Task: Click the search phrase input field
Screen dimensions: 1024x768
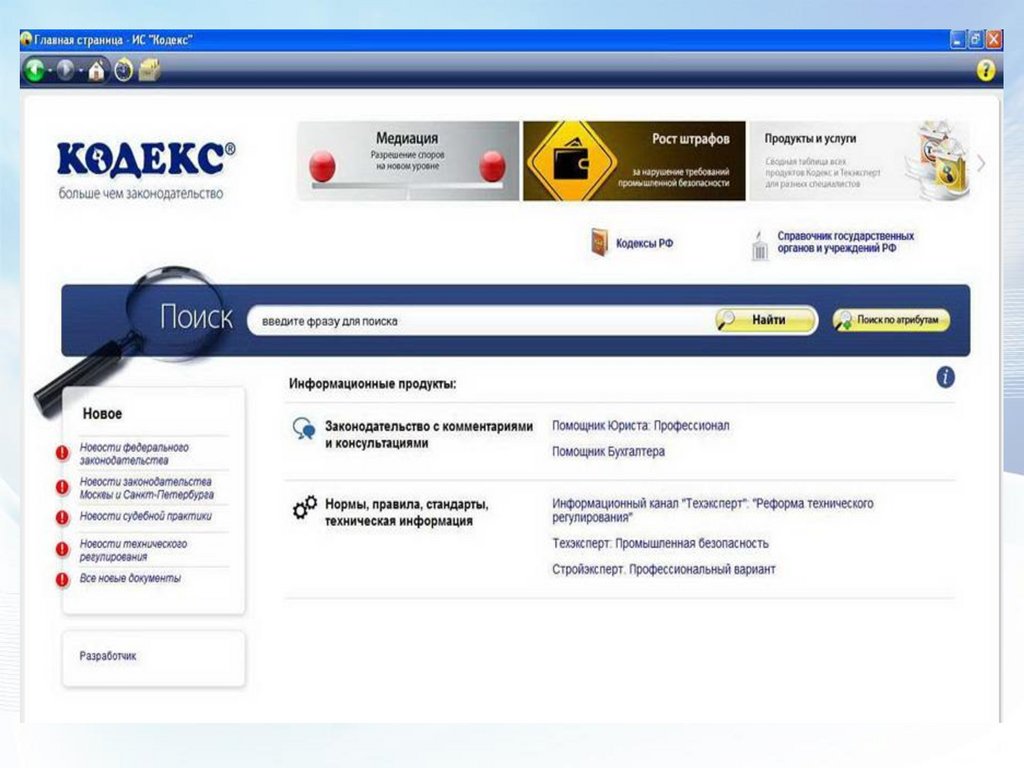Action: pyautogui.click(x=482, y=321)
